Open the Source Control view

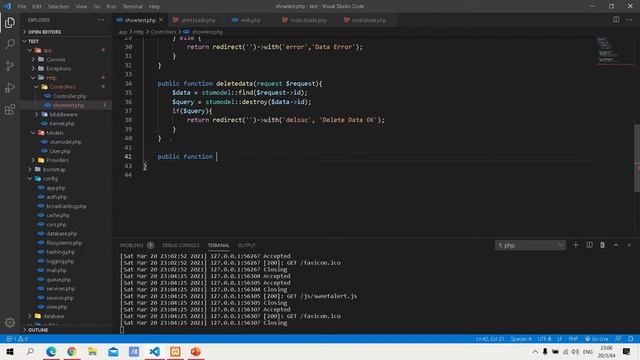tap(10, 66)
